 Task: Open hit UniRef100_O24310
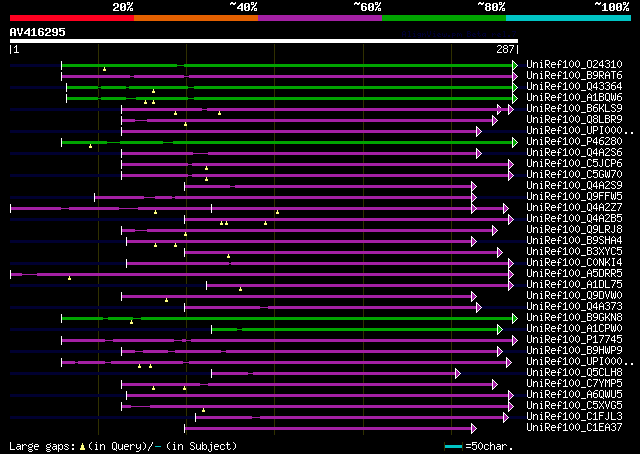[x=574, y=65]
